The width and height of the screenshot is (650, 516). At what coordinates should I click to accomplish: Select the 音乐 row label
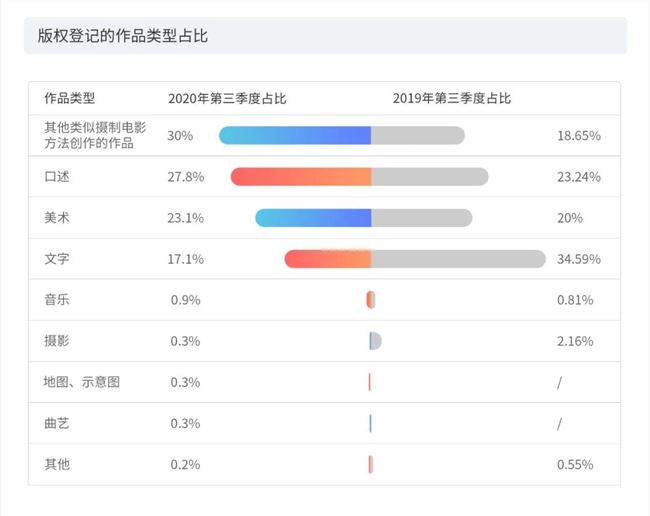[57, 300]
